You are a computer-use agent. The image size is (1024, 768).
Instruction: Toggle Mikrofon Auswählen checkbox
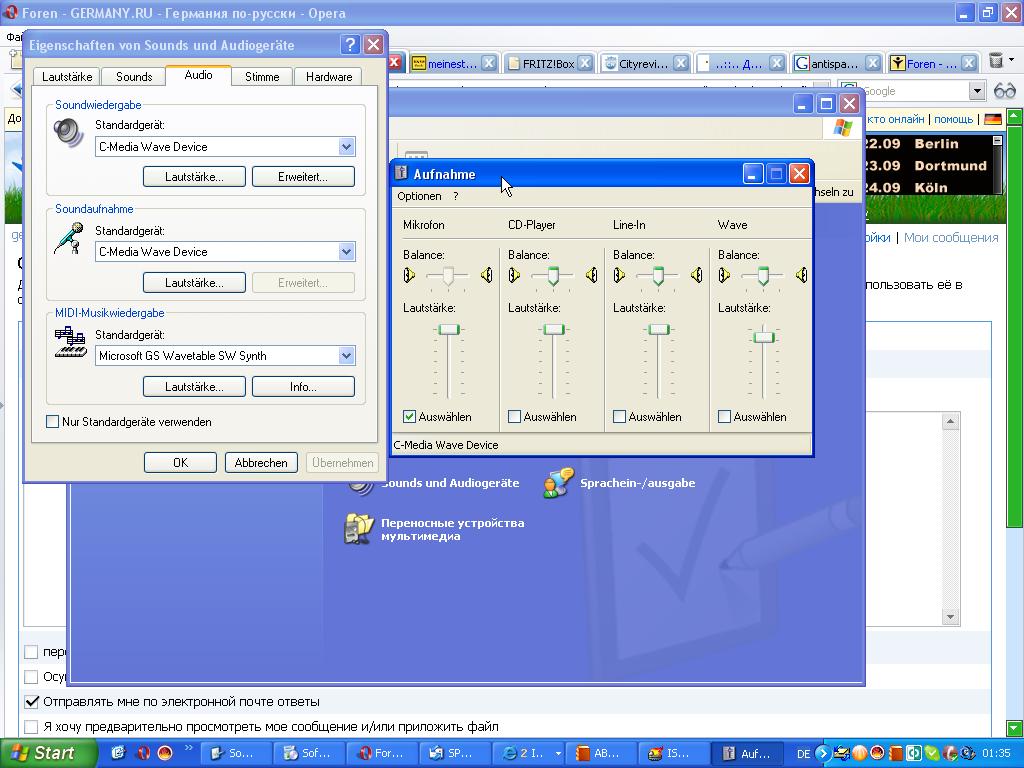409,417
